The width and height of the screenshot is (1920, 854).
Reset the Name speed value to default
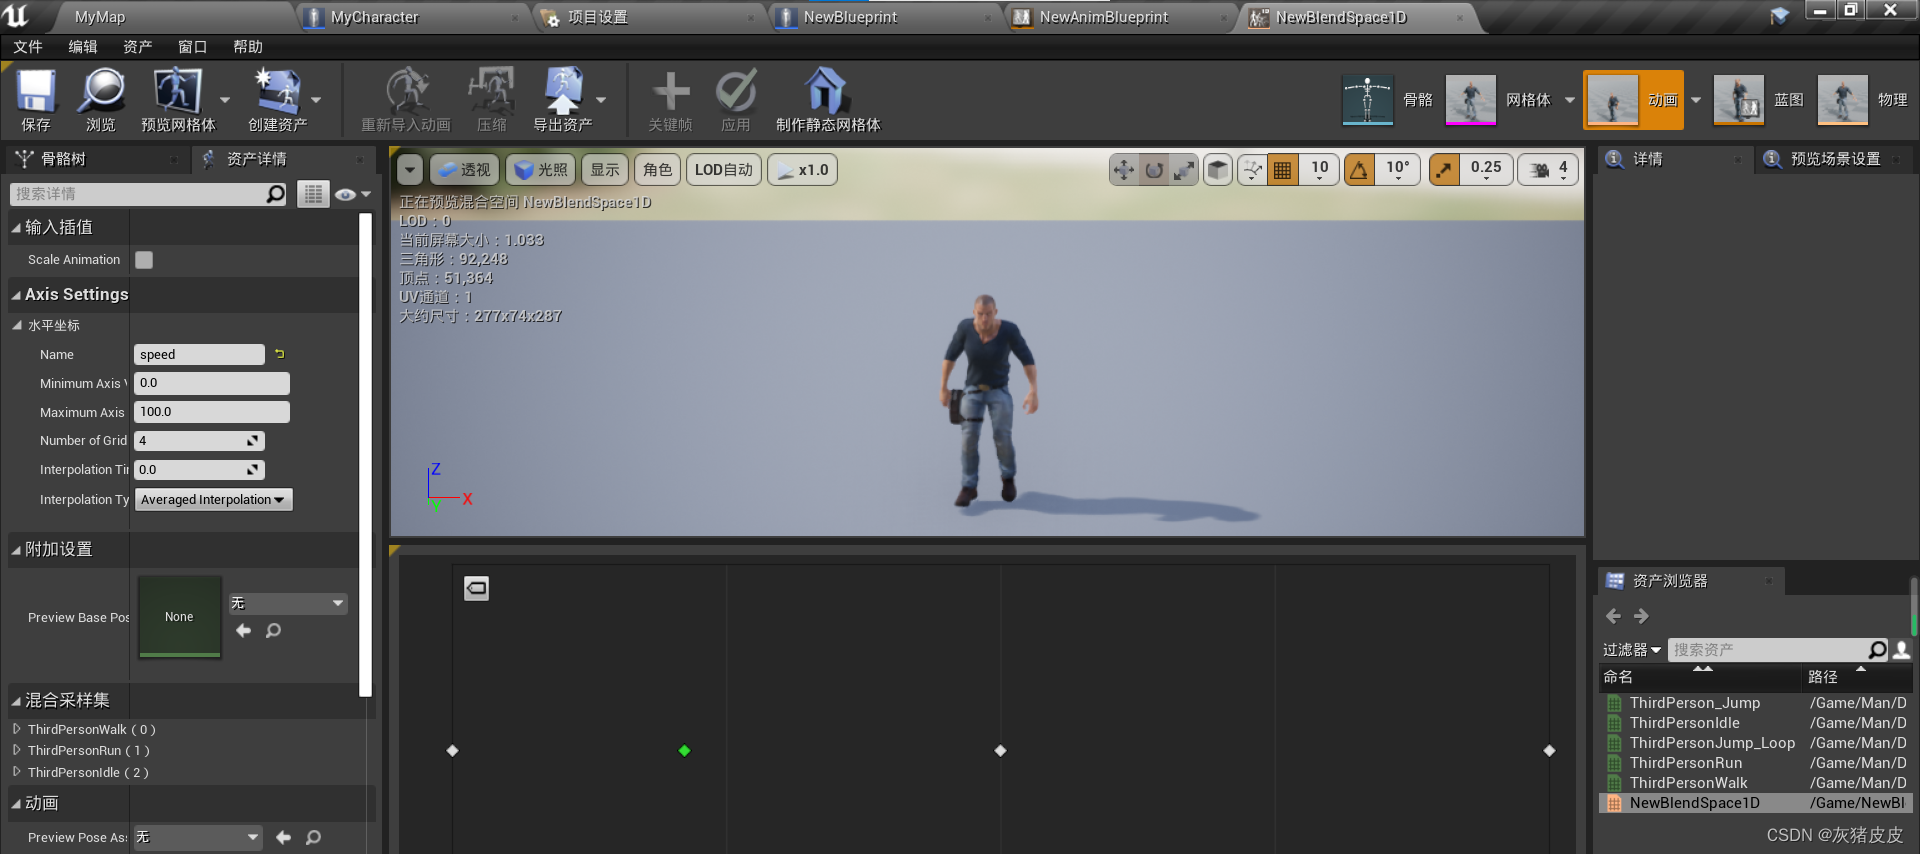coord(280,354)
